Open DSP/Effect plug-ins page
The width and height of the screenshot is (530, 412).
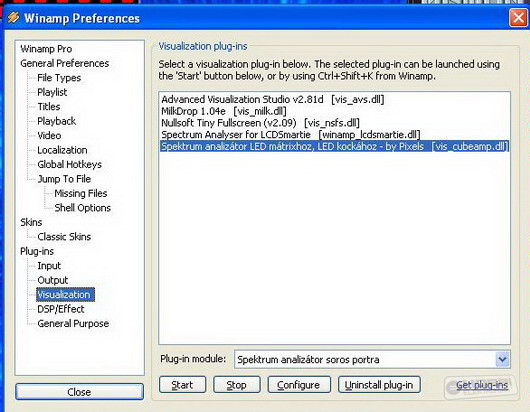tap(61, 309)
